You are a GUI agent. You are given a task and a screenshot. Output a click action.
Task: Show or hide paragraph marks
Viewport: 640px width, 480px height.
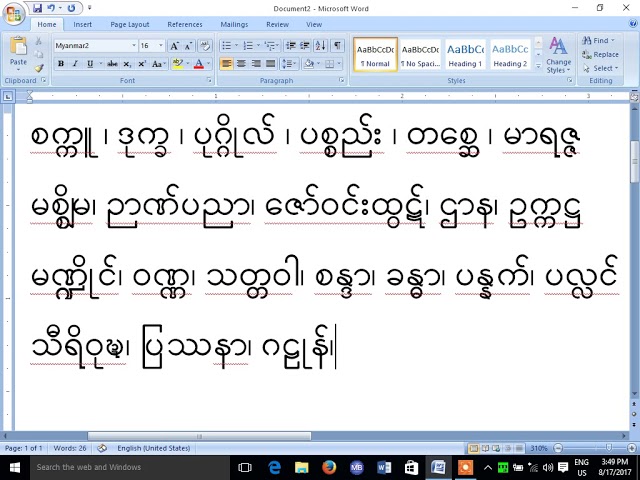(337, 46)
